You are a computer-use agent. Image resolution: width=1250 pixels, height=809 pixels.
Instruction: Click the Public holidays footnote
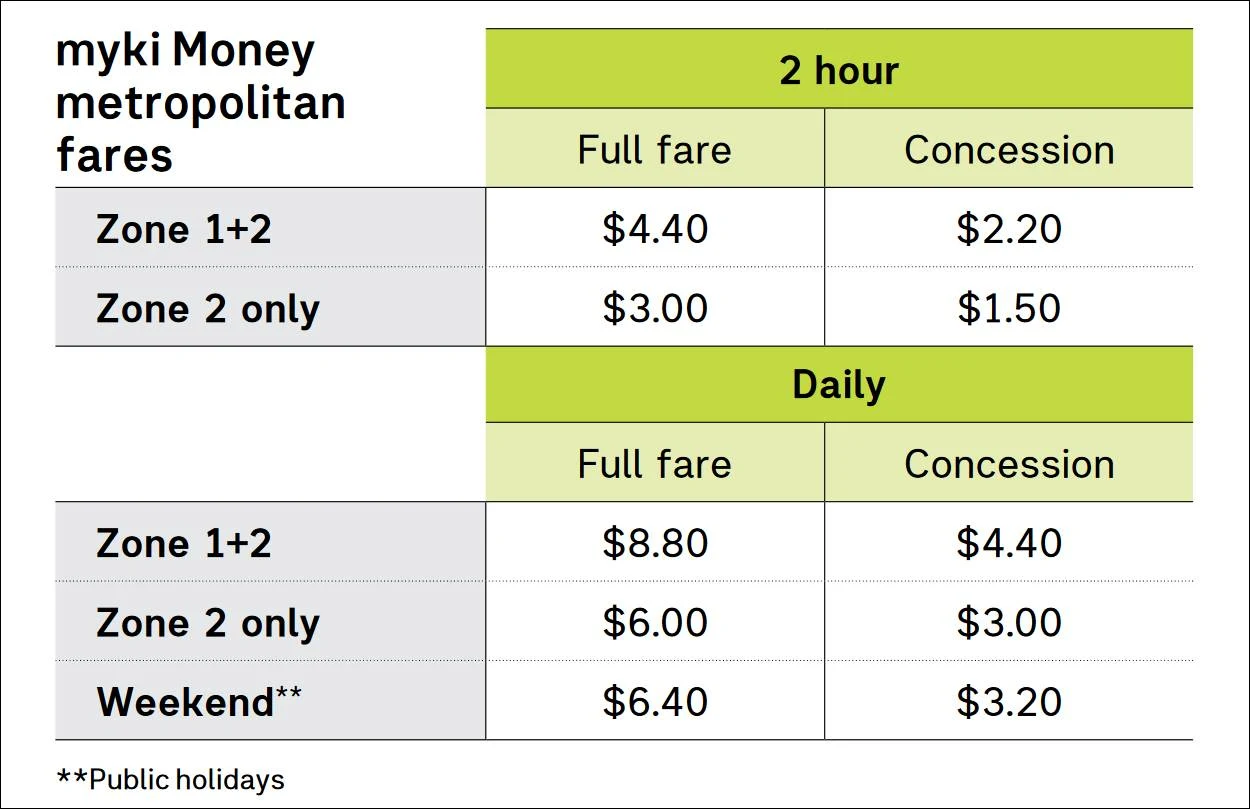[171, 780]
